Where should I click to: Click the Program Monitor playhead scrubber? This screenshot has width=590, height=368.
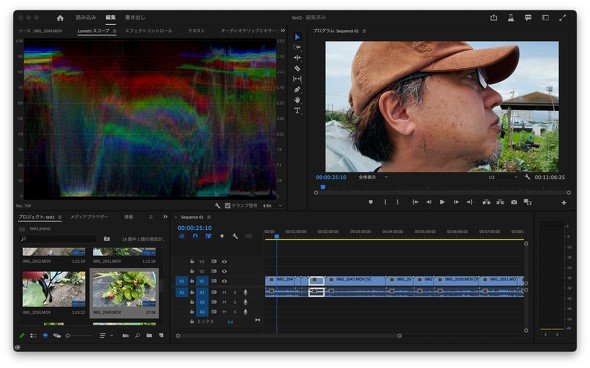tap(323, 187)
